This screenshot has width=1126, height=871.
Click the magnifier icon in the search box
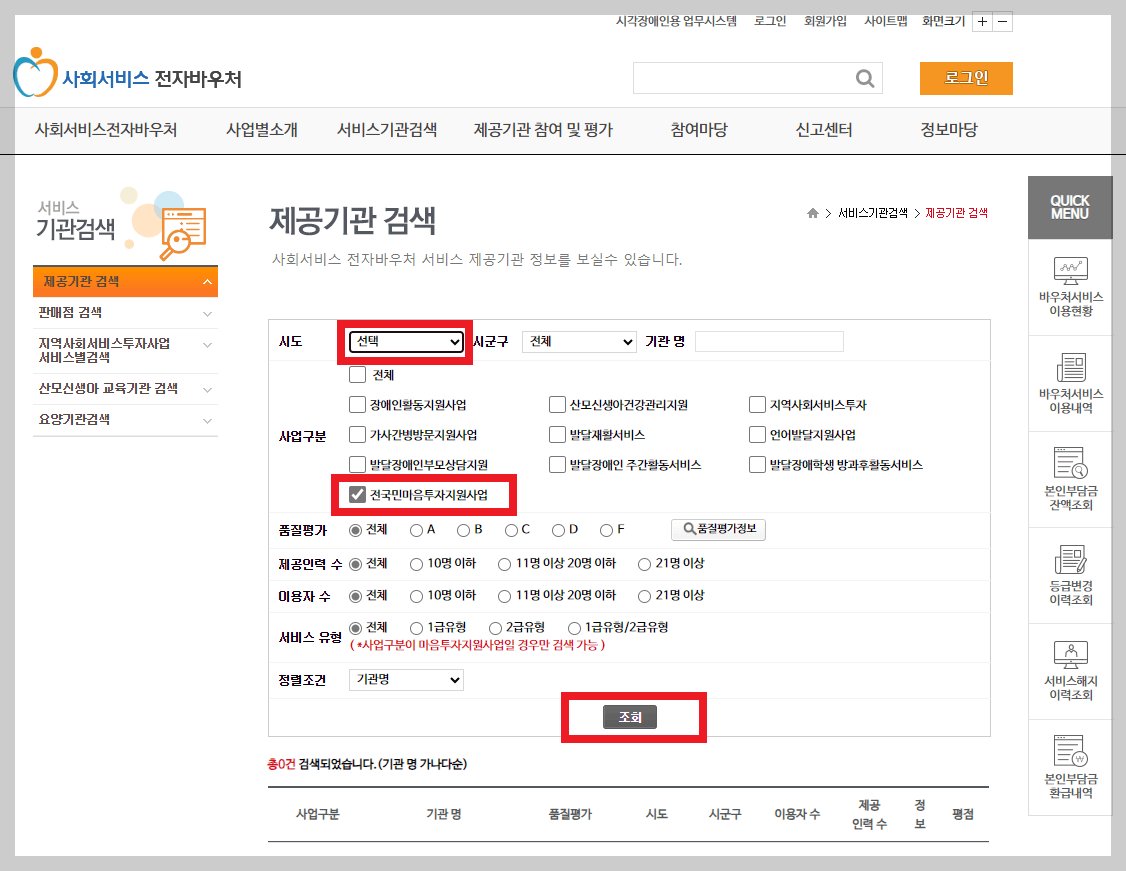(x=864, y=78)
